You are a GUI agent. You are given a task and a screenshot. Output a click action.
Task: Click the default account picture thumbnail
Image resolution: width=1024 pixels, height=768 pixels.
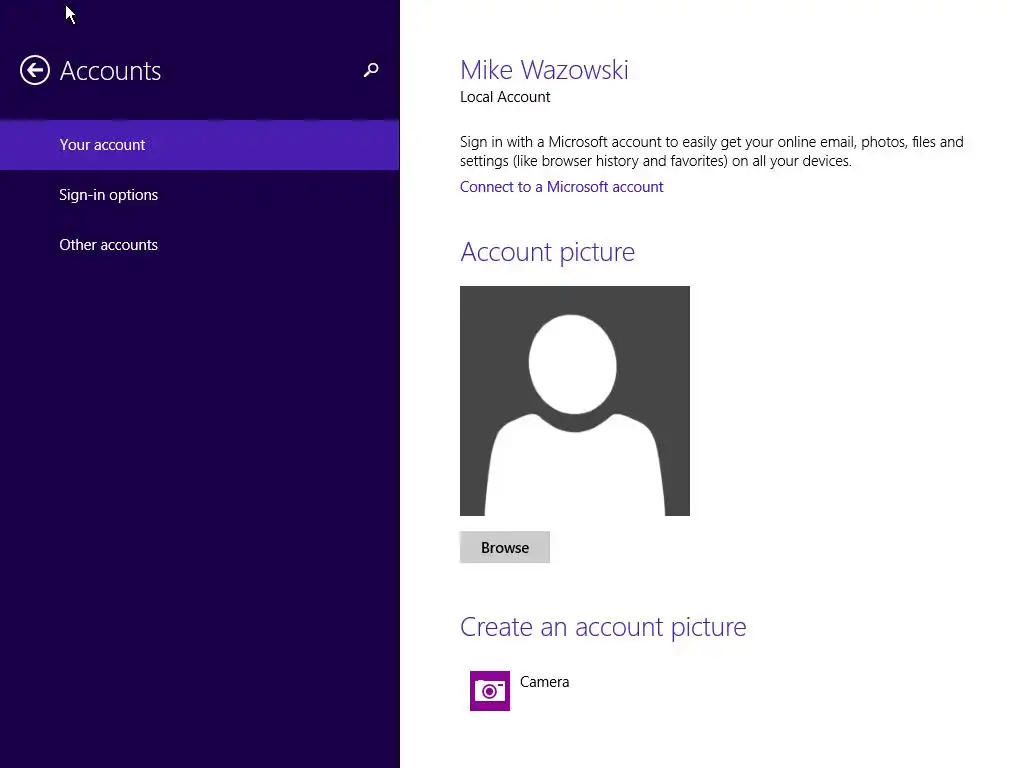(x=575, y=401)
